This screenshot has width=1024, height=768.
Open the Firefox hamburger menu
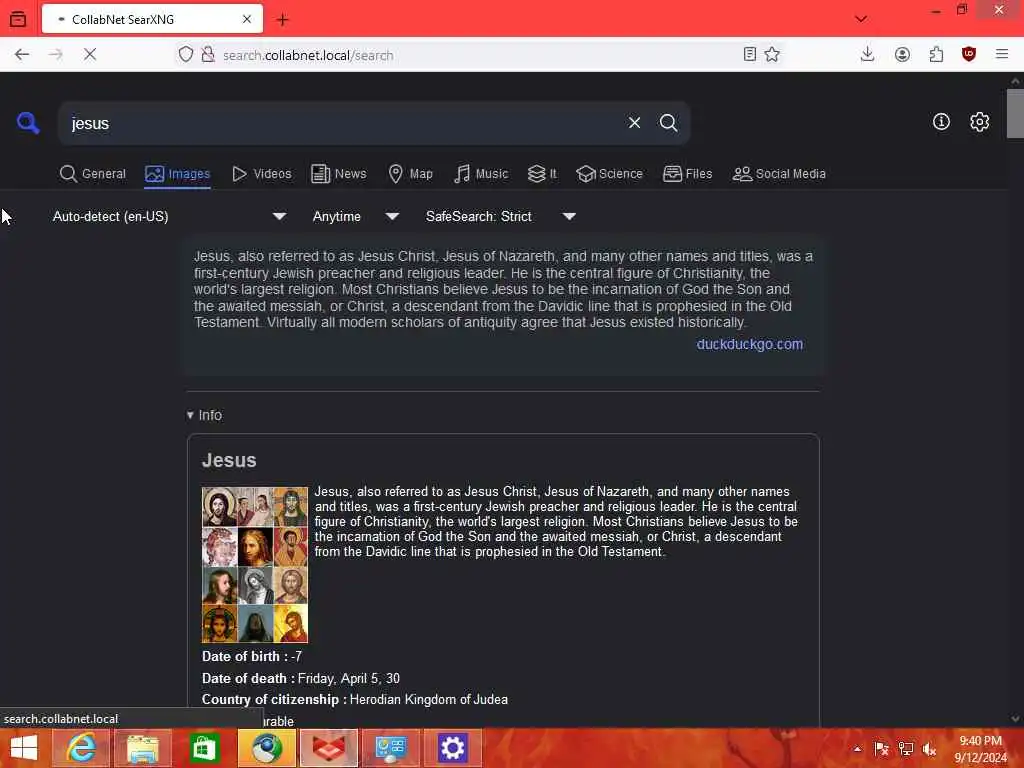pos(1002,55)
